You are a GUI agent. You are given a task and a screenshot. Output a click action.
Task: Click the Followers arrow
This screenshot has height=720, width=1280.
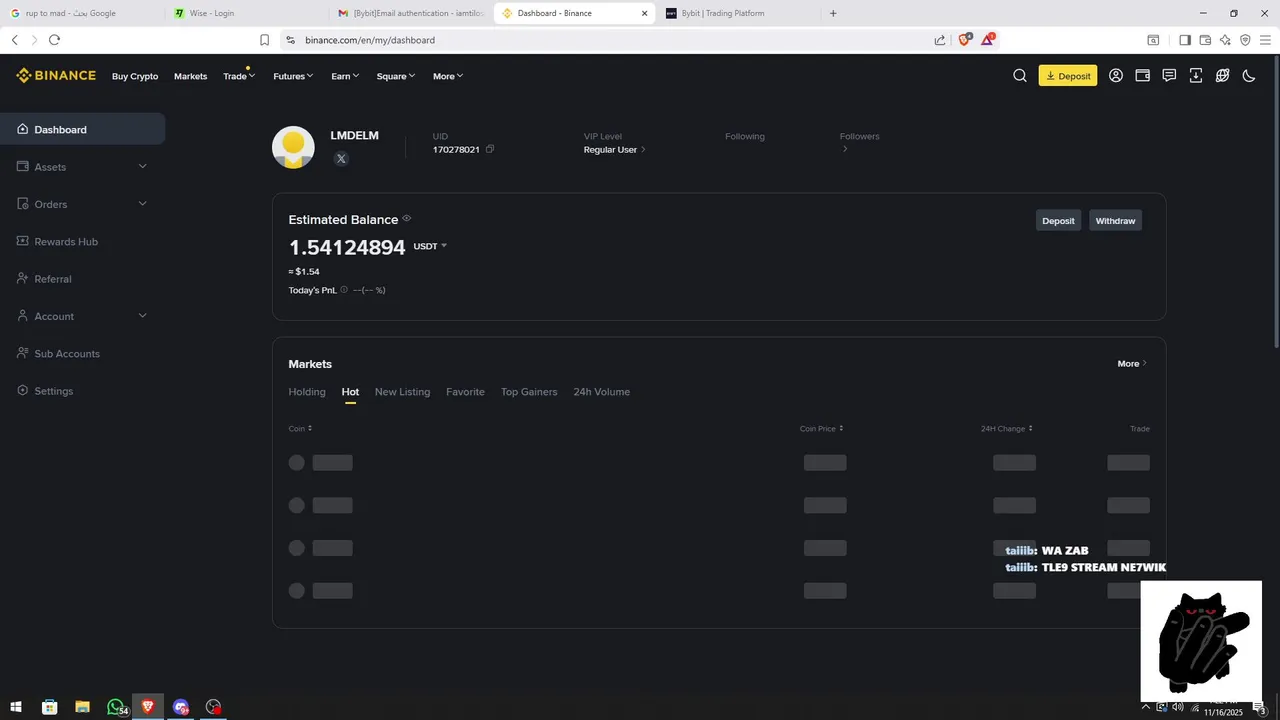(845, 150)
